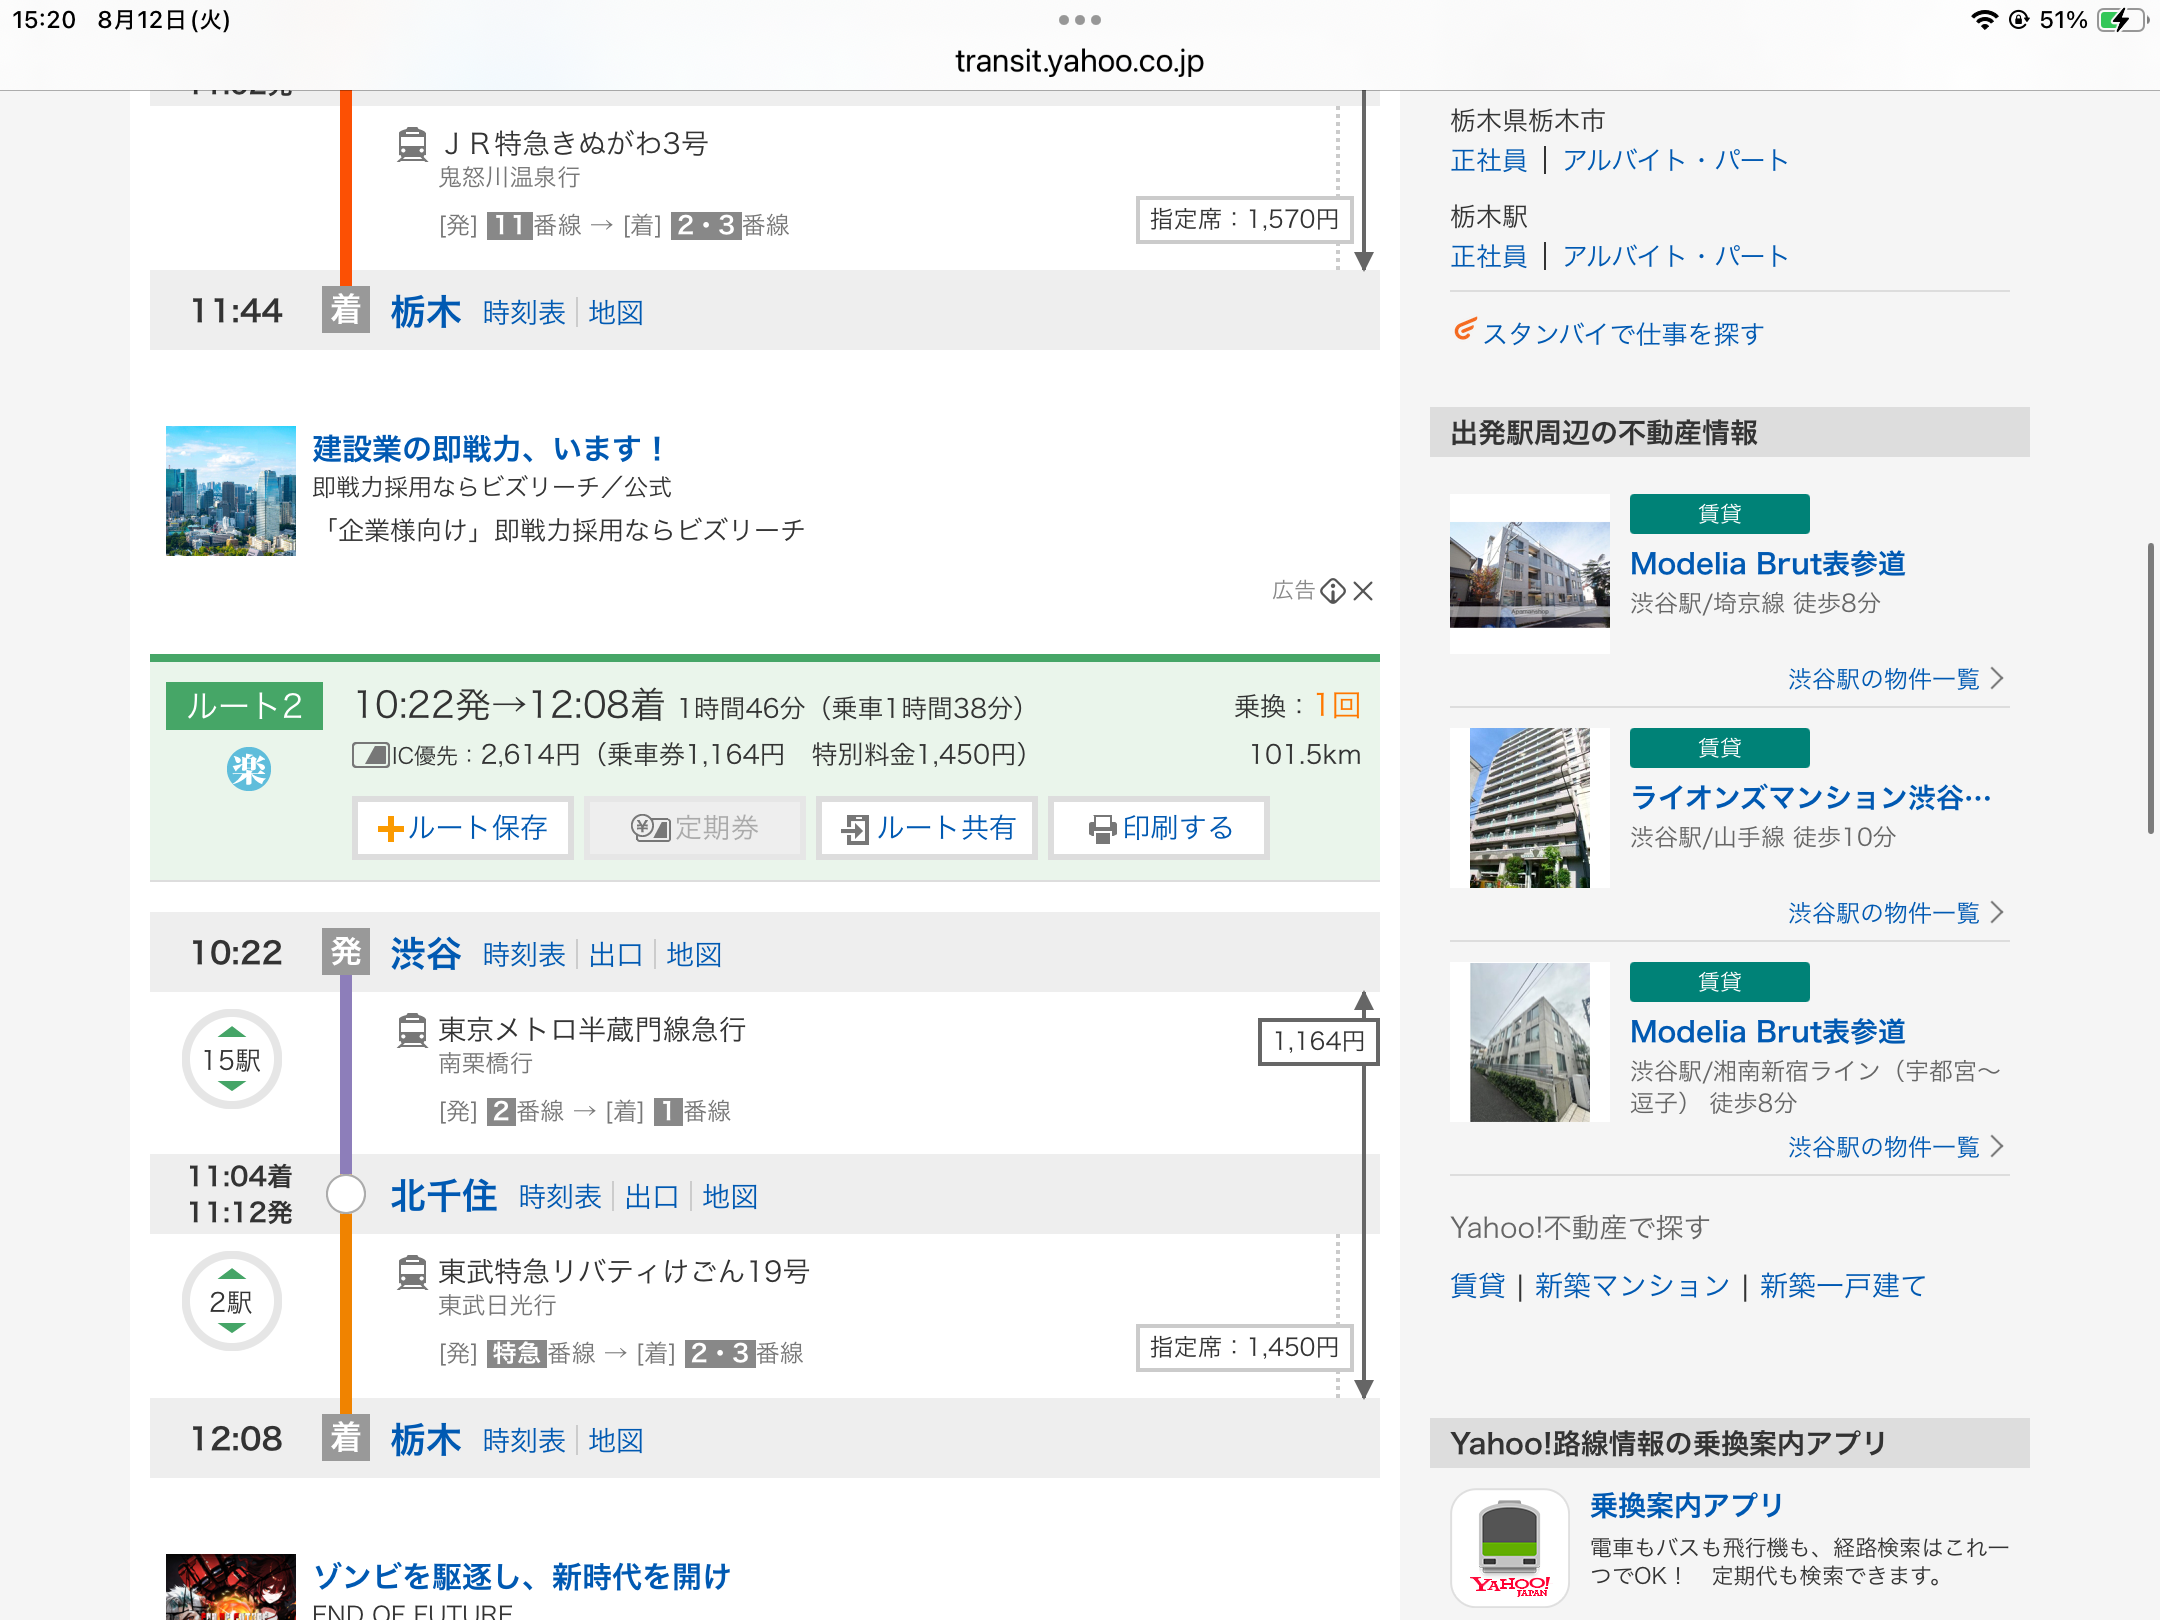The width and height of the screenshot is (2160, 1620).
Task: Open the first Modelia Brut表参道 listing (徒歩8分 埼京線)
Action: coord(1768,564)
